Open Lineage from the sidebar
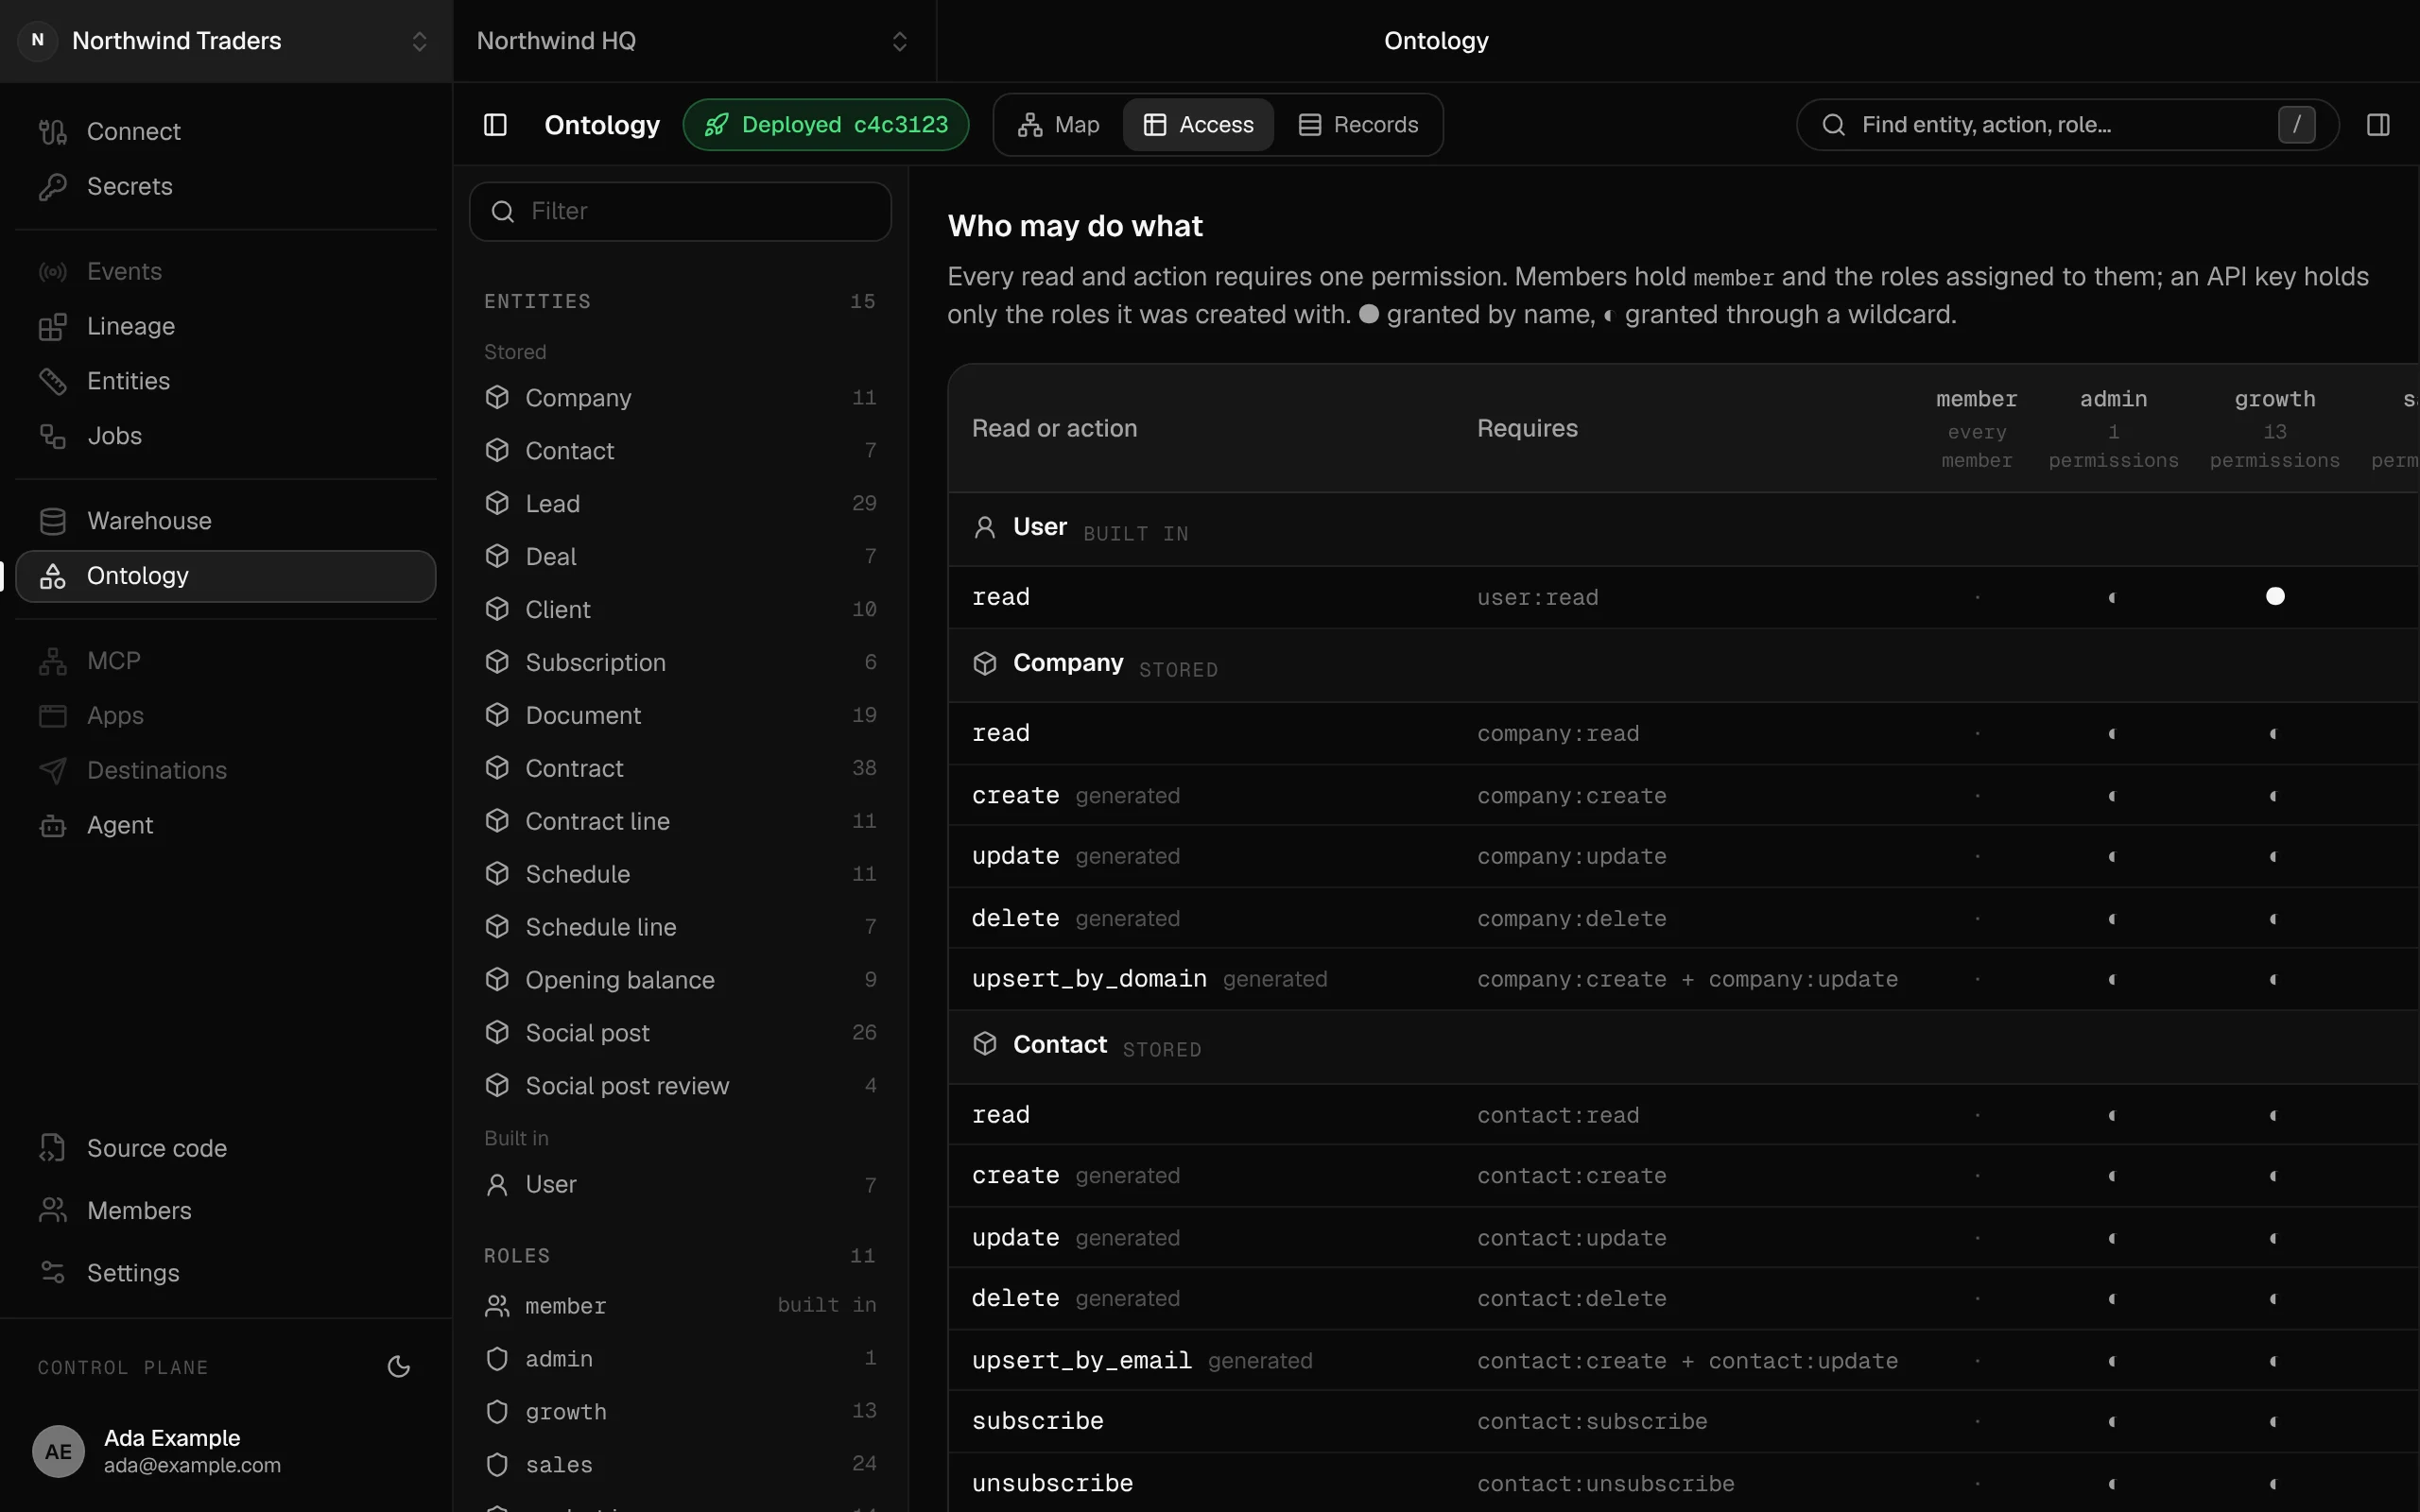 pyautogui.click(x=226, y=326)
